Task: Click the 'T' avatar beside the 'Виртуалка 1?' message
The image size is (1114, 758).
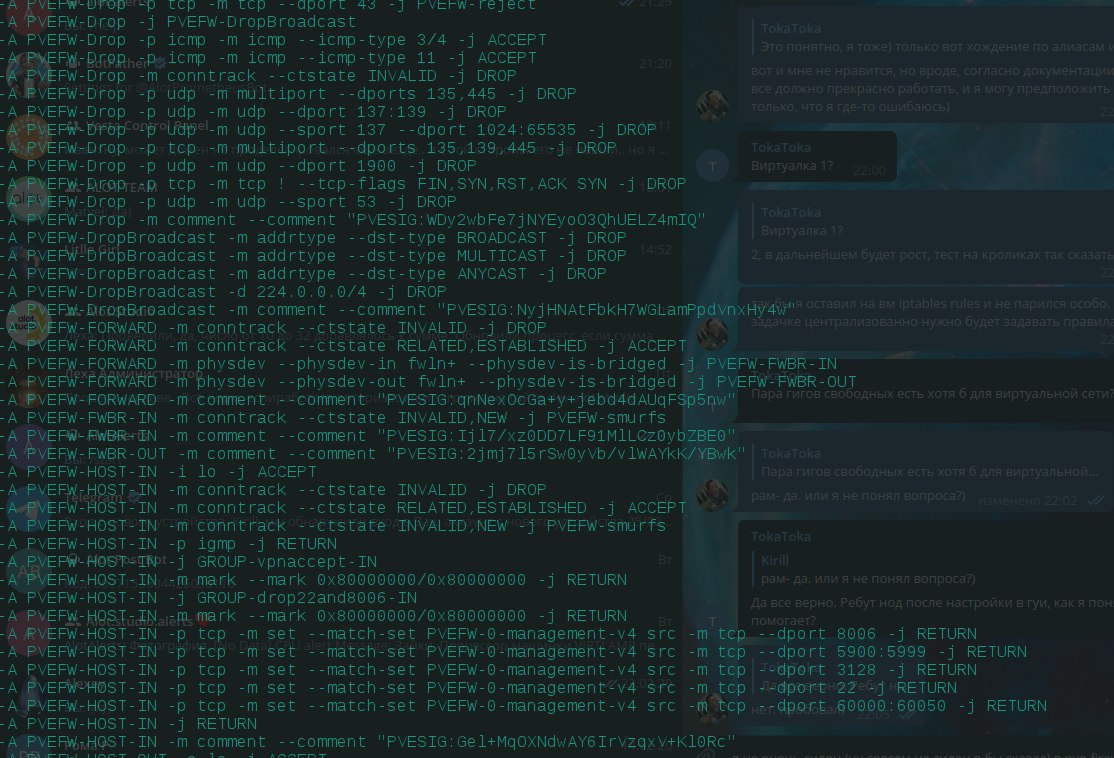Action: click(x=713, y=166)
